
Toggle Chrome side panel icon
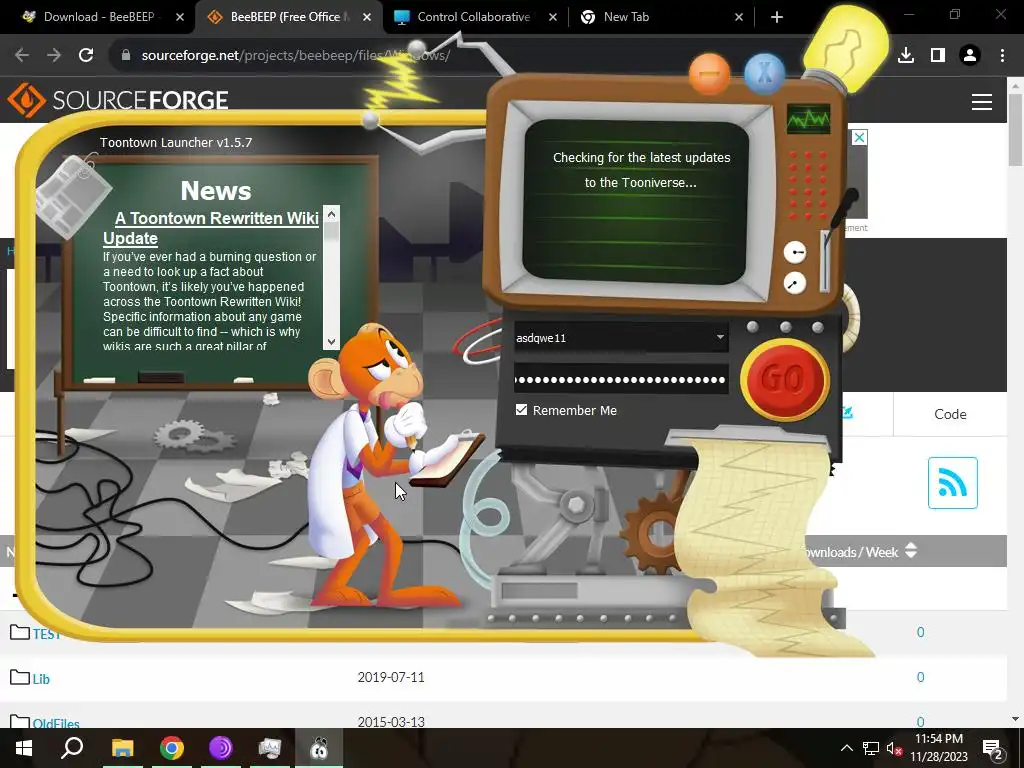tap(938, 55)
